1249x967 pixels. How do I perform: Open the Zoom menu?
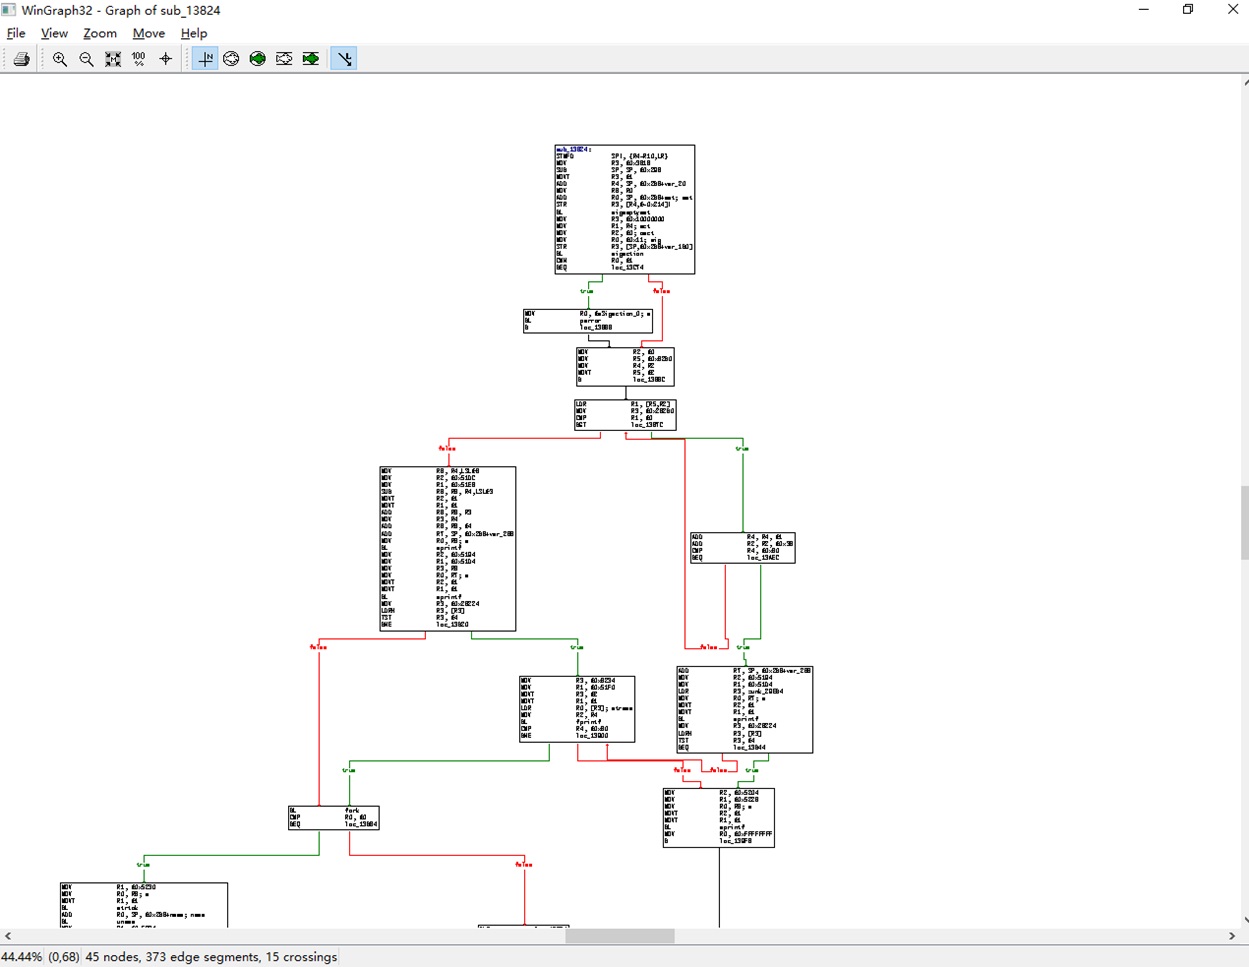coord(99,33)
